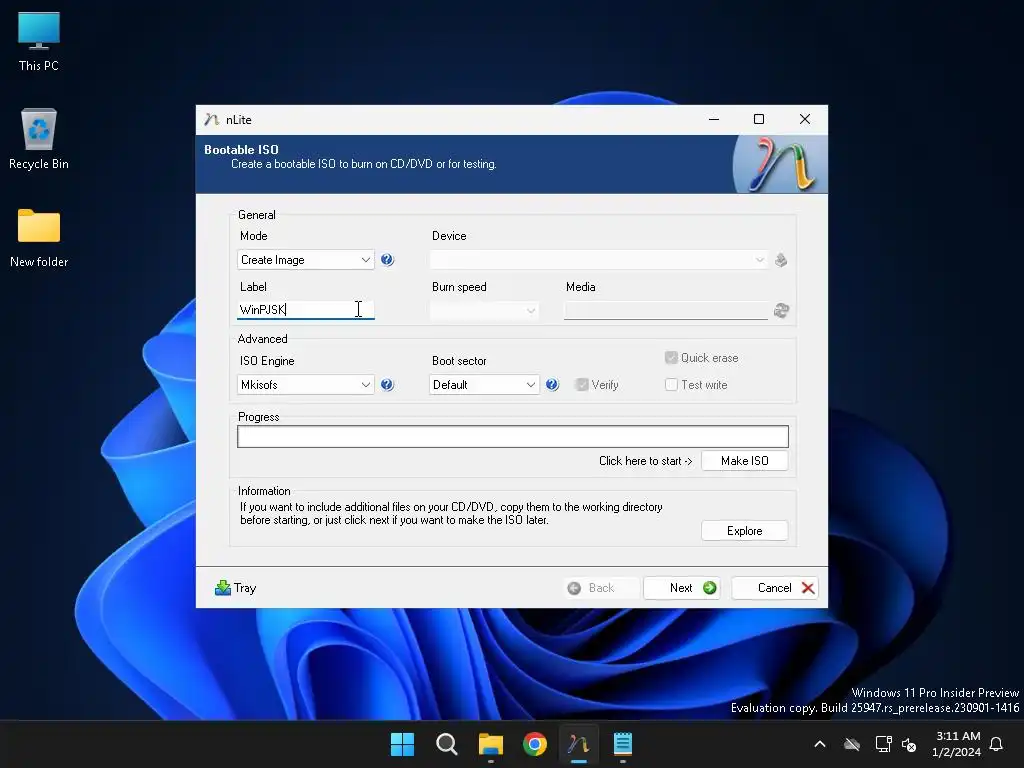Click the cloud sync tray icon

click(852, 744)
